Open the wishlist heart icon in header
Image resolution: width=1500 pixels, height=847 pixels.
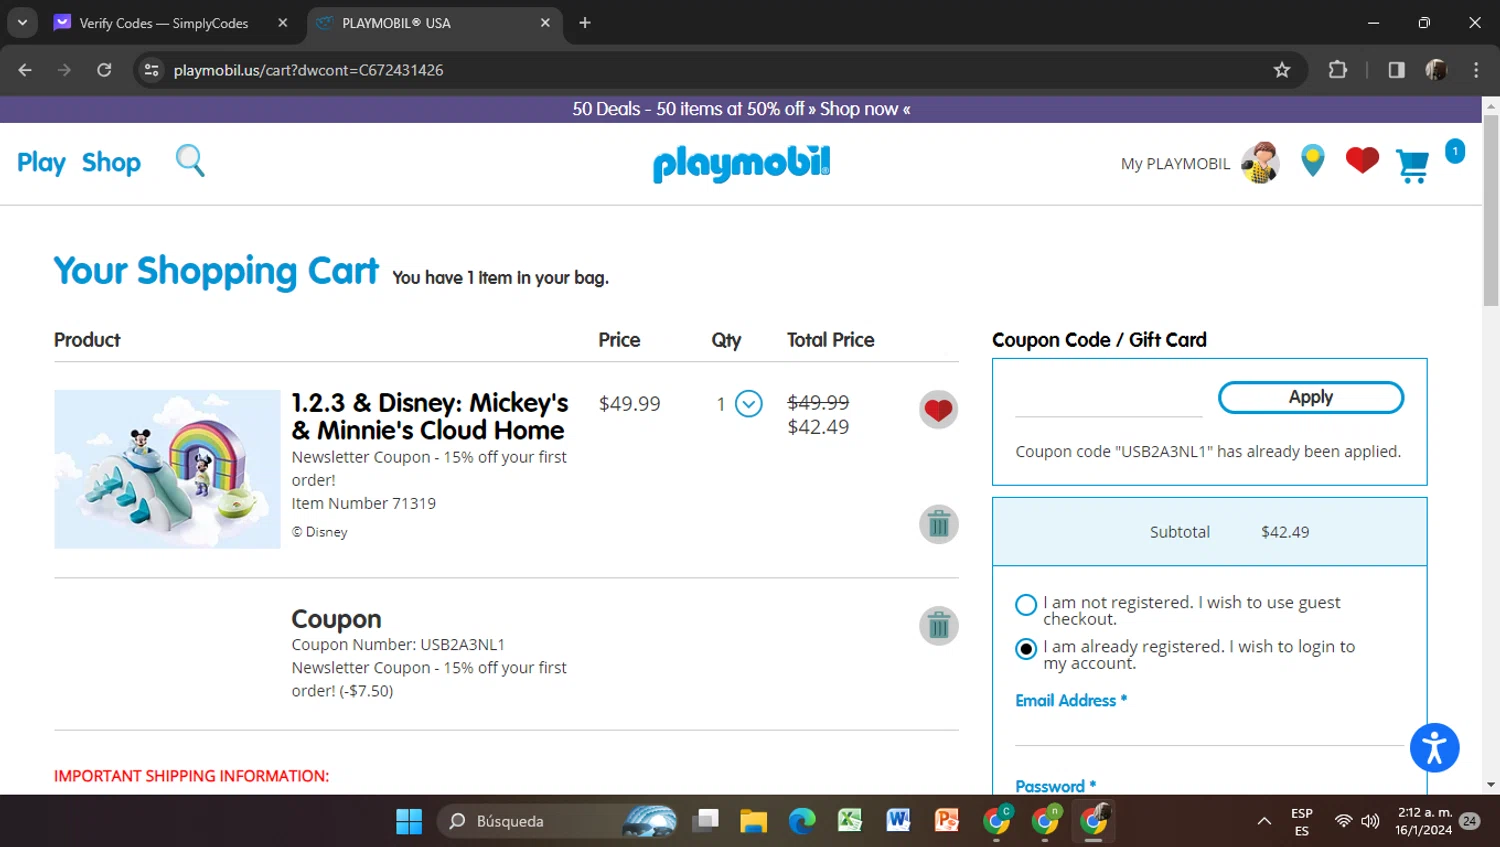tap(1362, 160)
